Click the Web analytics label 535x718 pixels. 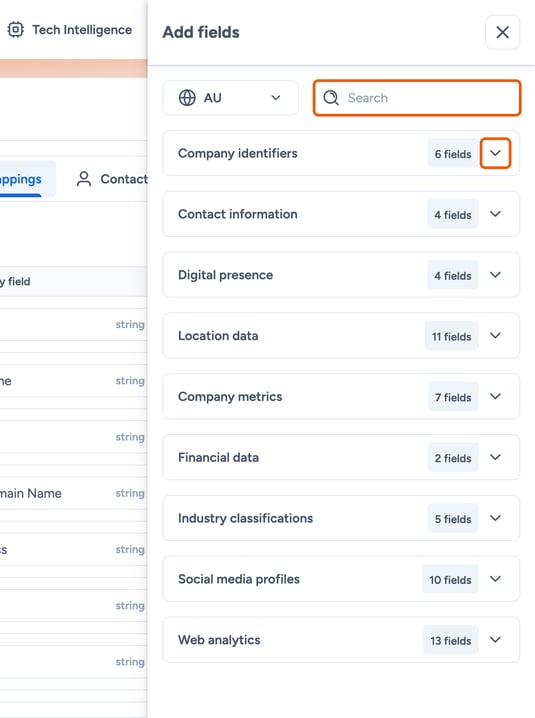[219, 640]
